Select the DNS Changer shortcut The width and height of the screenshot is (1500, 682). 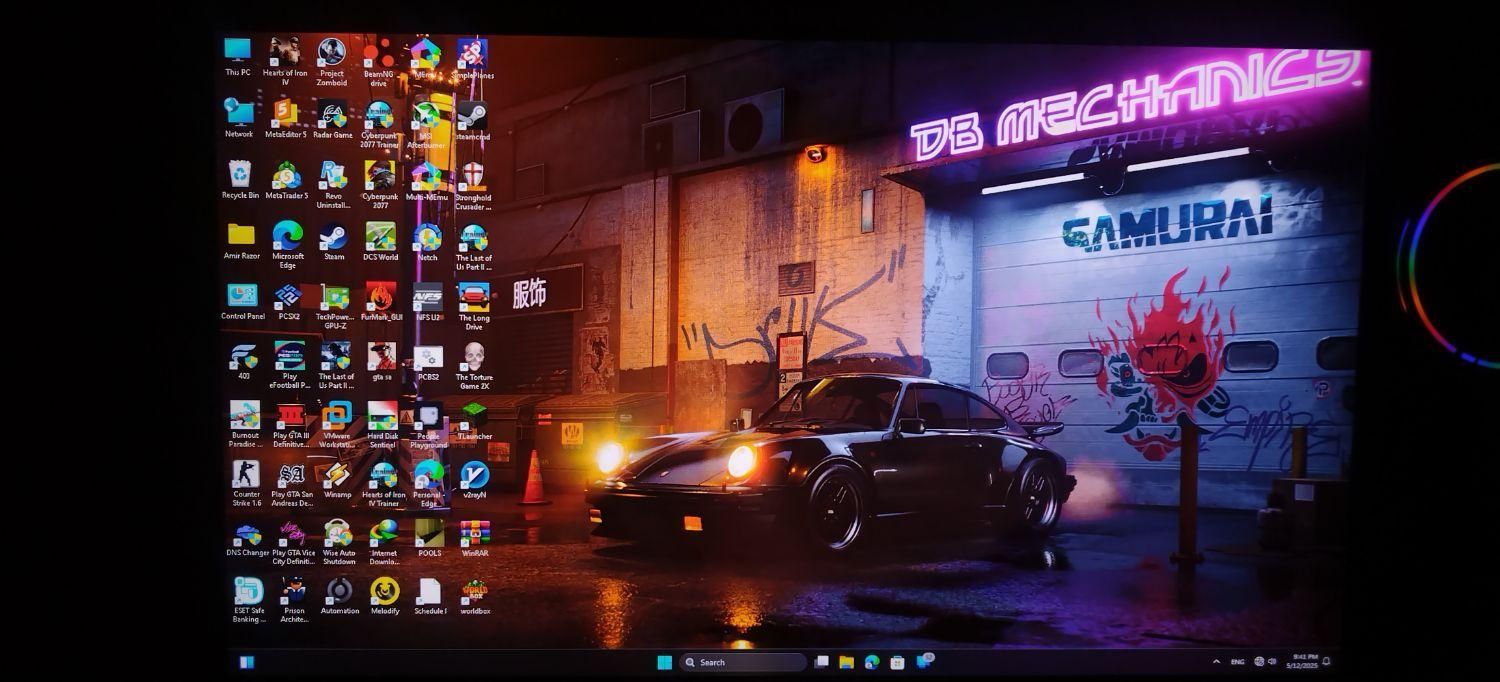point(247,538)
